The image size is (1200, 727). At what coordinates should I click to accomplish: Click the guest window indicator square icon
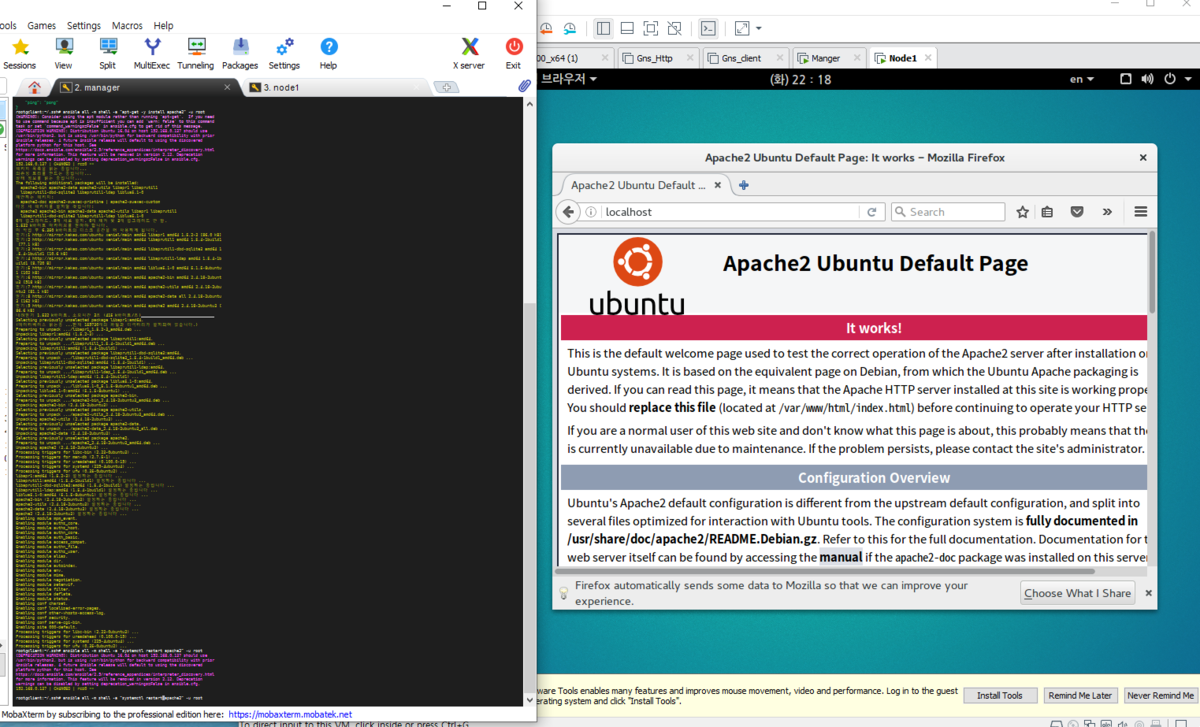(x=1124, y=79)
